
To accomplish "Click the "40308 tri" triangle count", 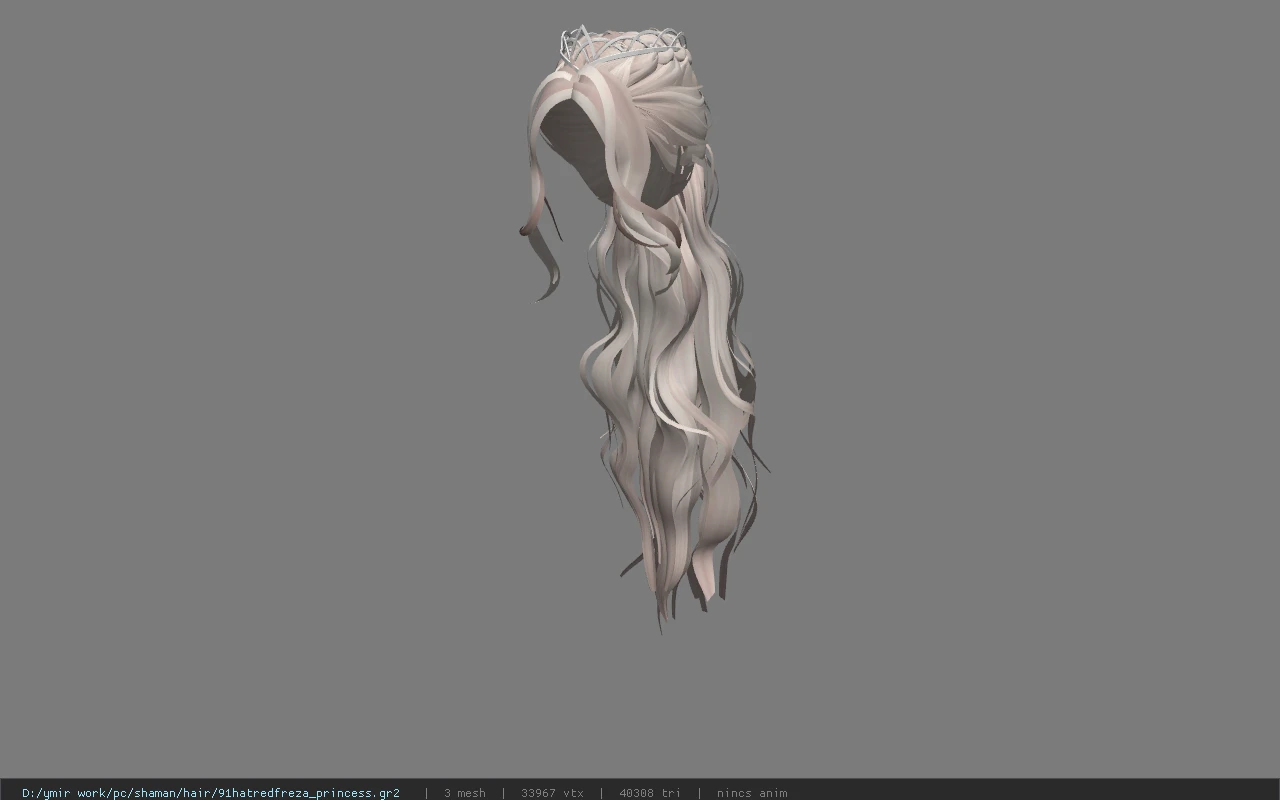I will [x=650, y=793].
